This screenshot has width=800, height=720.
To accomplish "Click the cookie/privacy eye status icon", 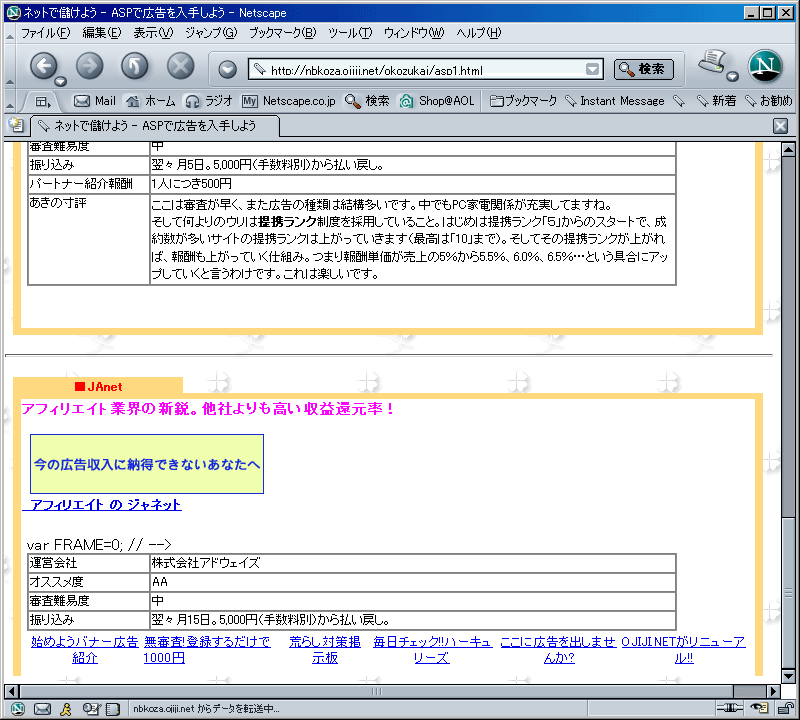I will (x=759, y=708).
